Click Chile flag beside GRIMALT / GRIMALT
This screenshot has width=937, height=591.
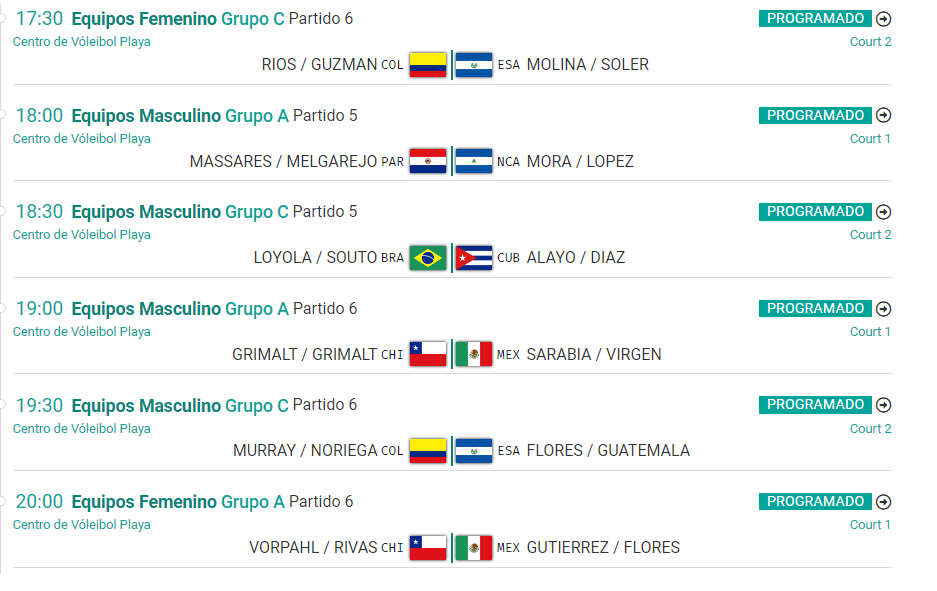pos(428,354)
